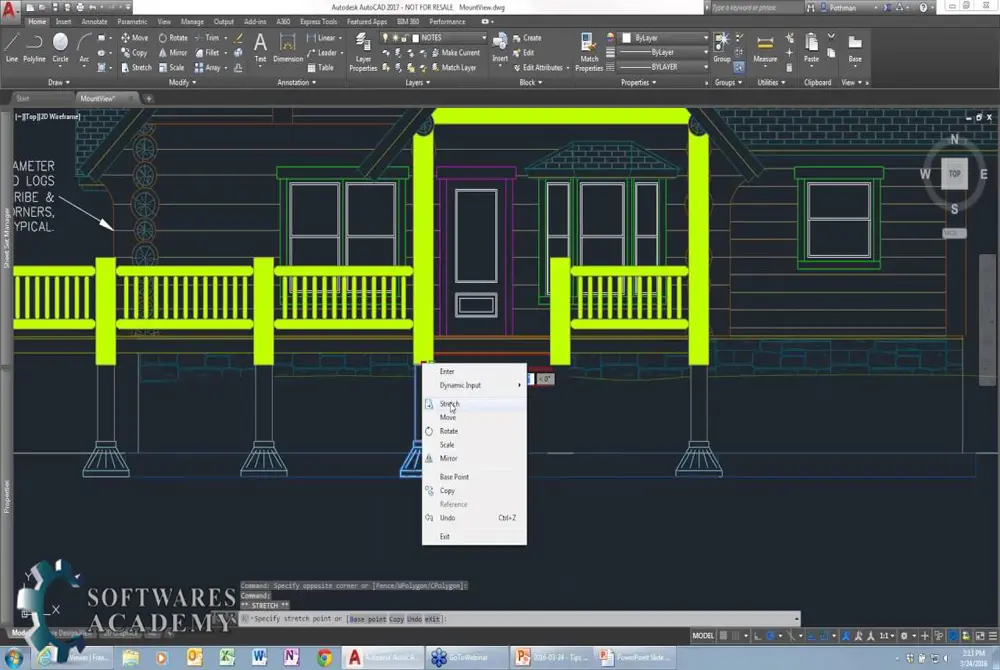Viewport: 1000px width, 670px height.
Task: Choose Stretch in the context menu
Action: click(474, 404)
